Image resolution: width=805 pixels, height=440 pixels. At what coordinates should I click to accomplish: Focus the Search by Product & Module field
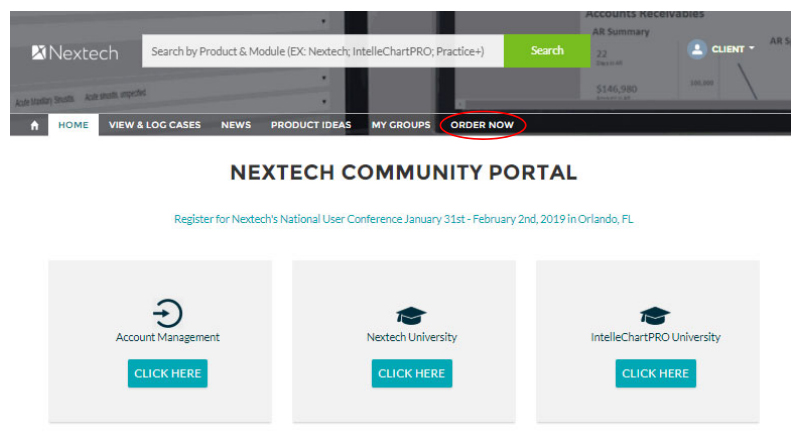322,51
